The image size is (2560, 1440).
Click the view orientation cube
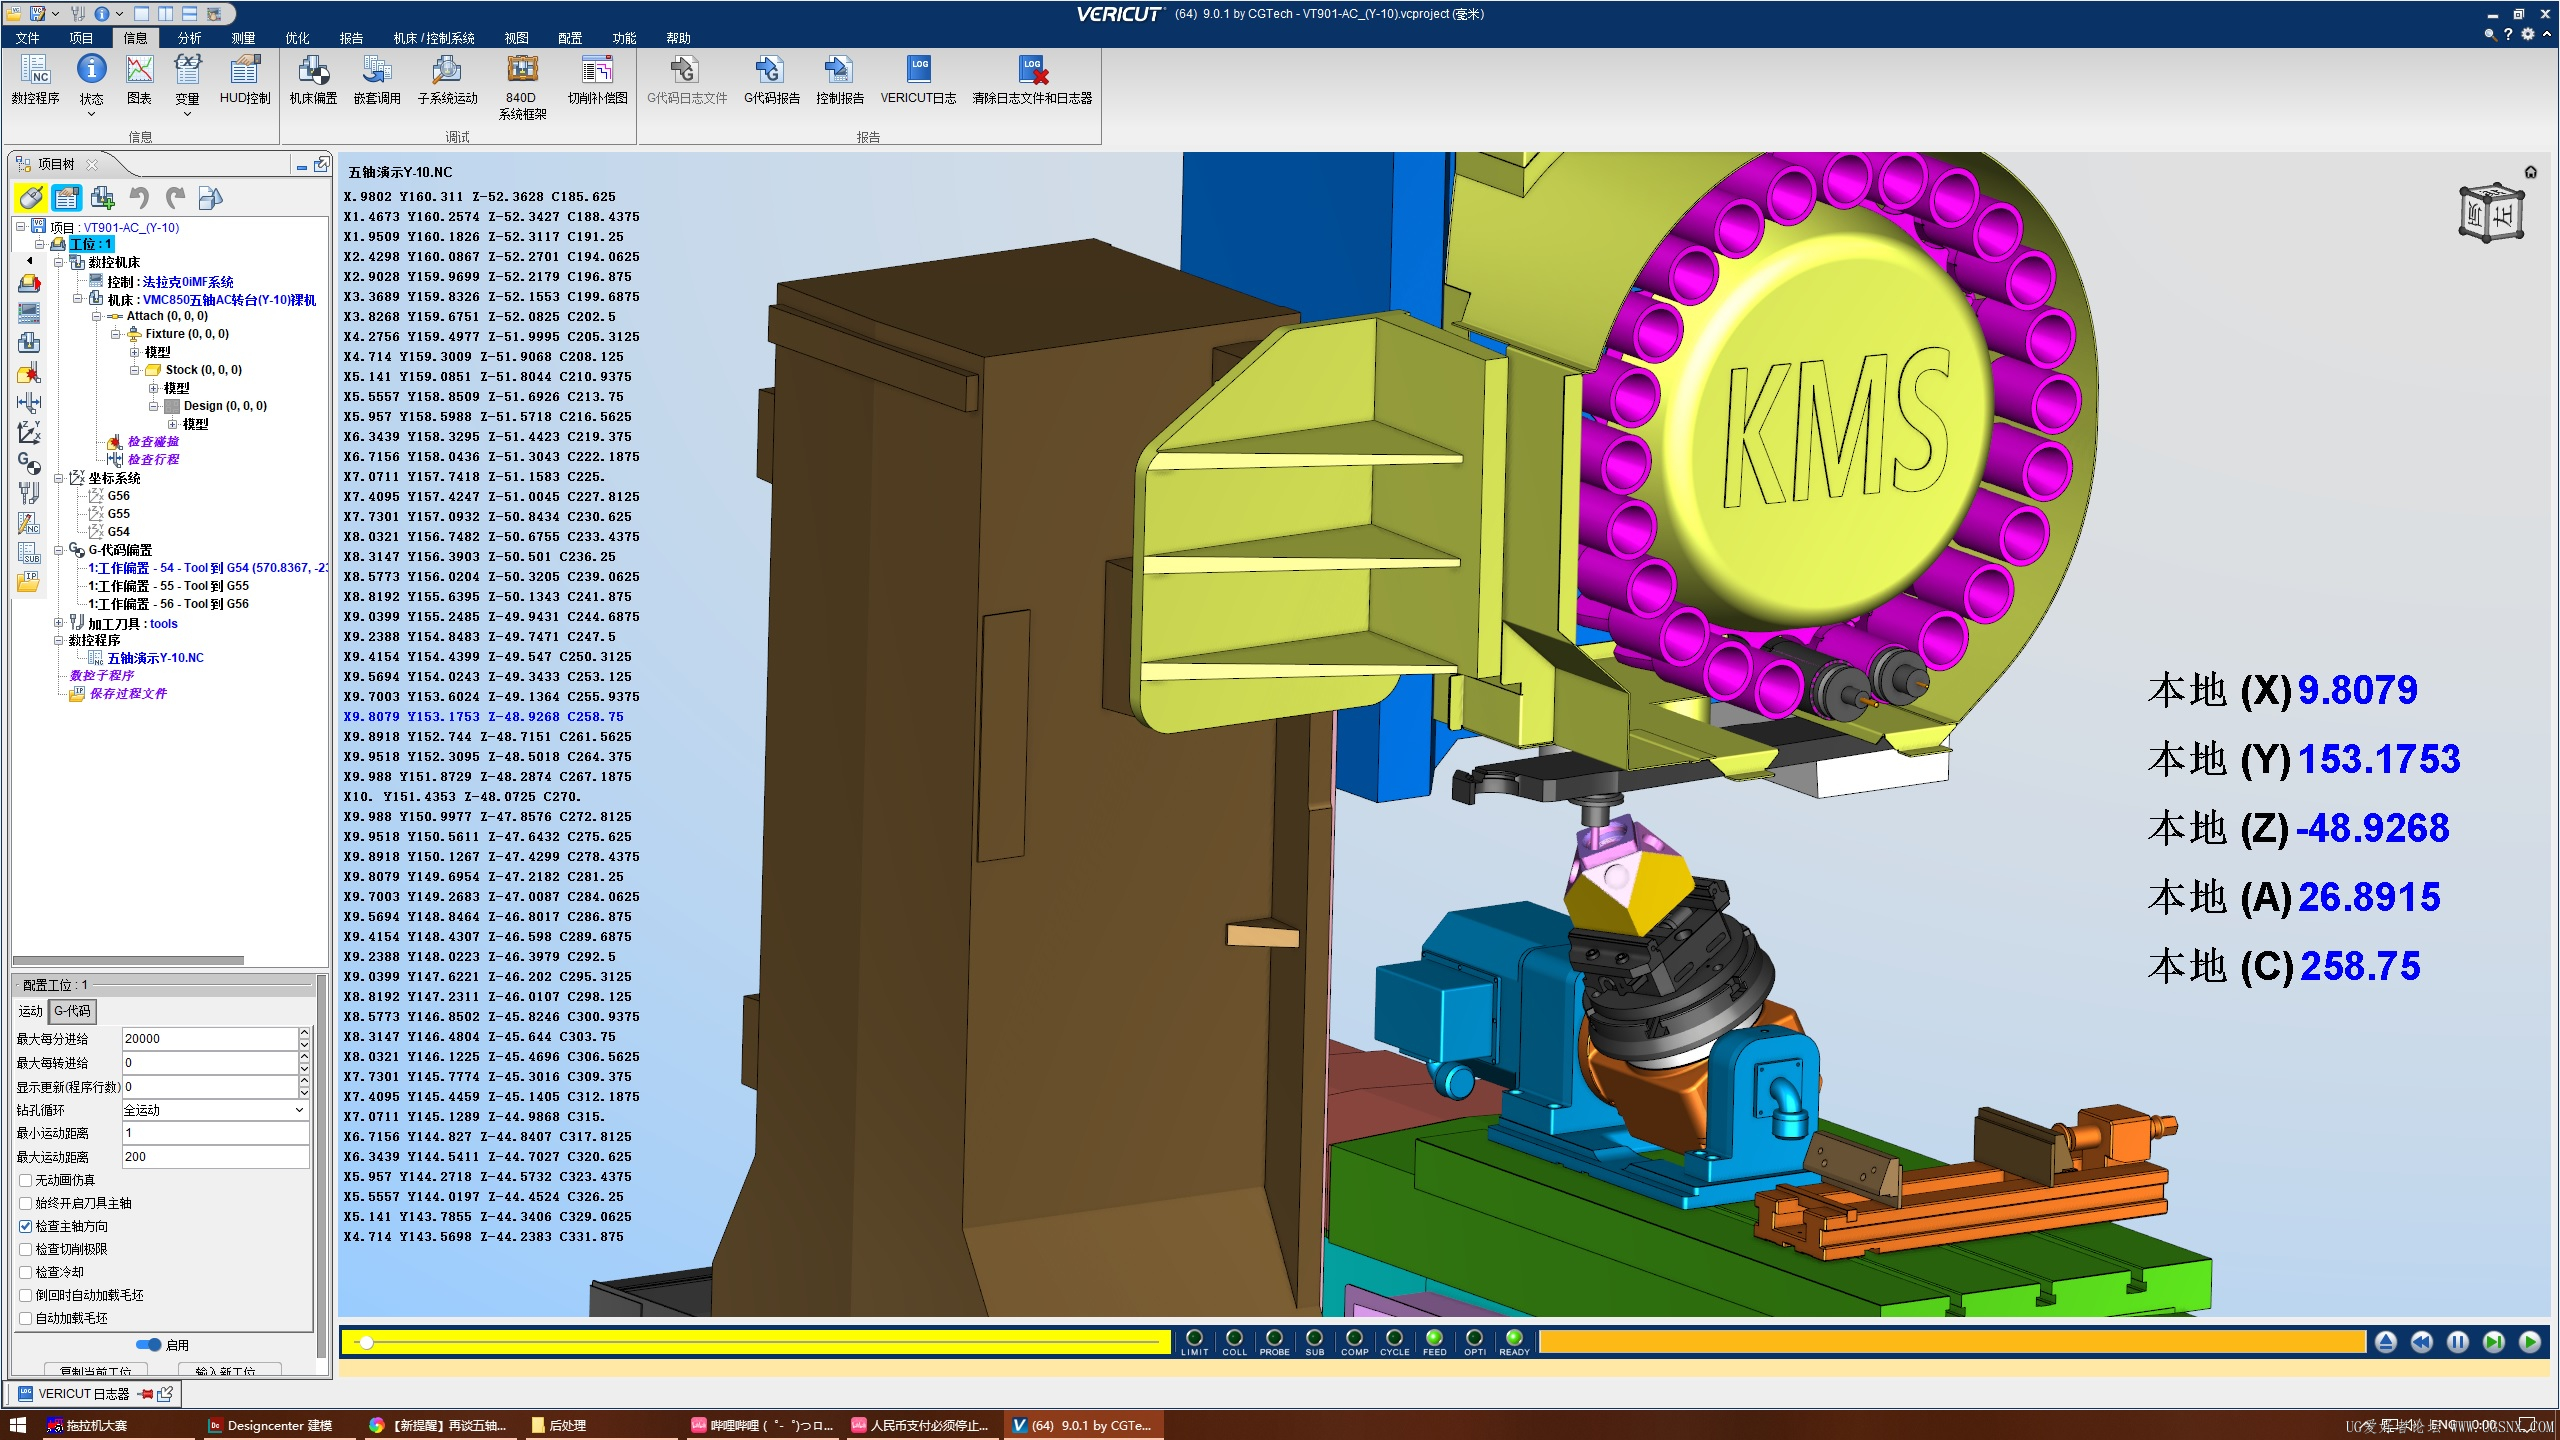2491,212
